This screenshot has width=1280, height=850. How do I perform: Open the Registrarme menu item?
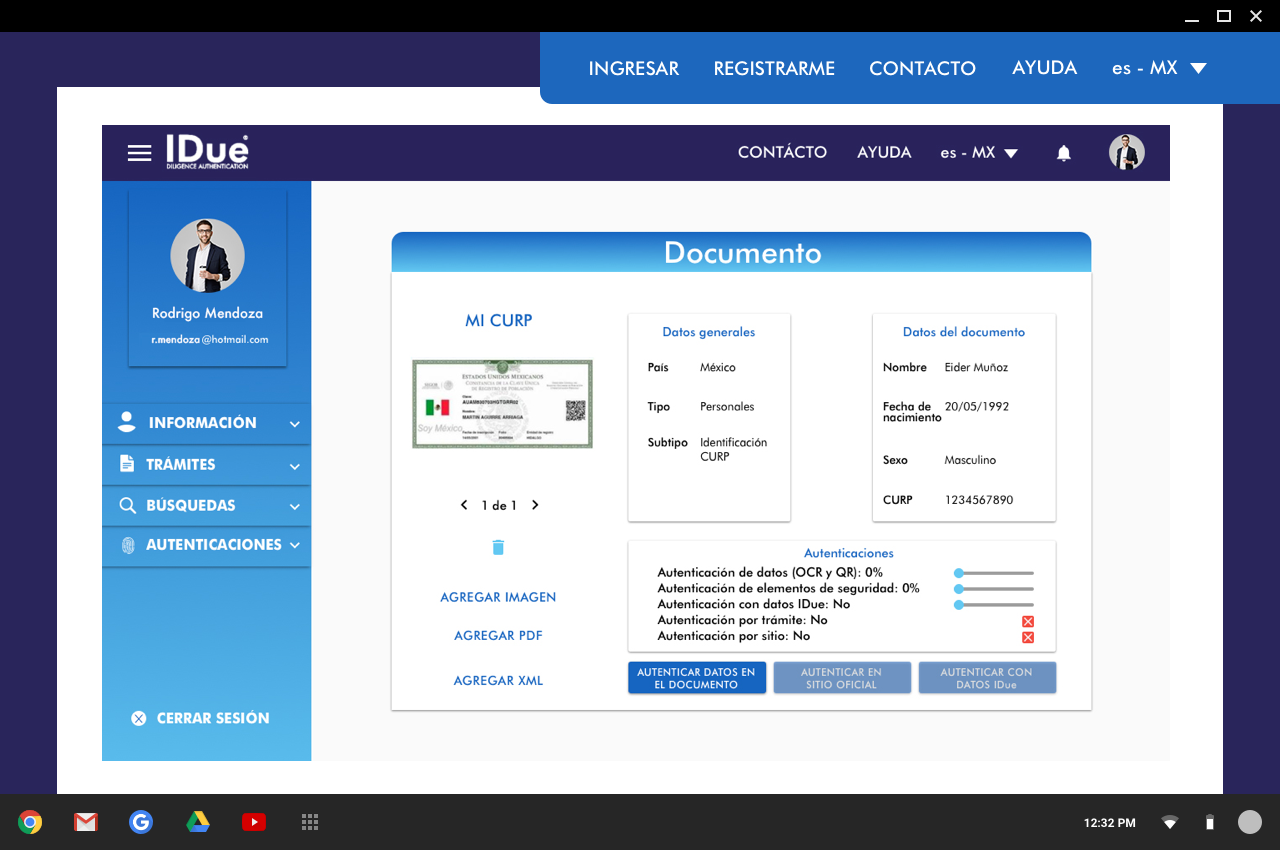tap(774, 68)
